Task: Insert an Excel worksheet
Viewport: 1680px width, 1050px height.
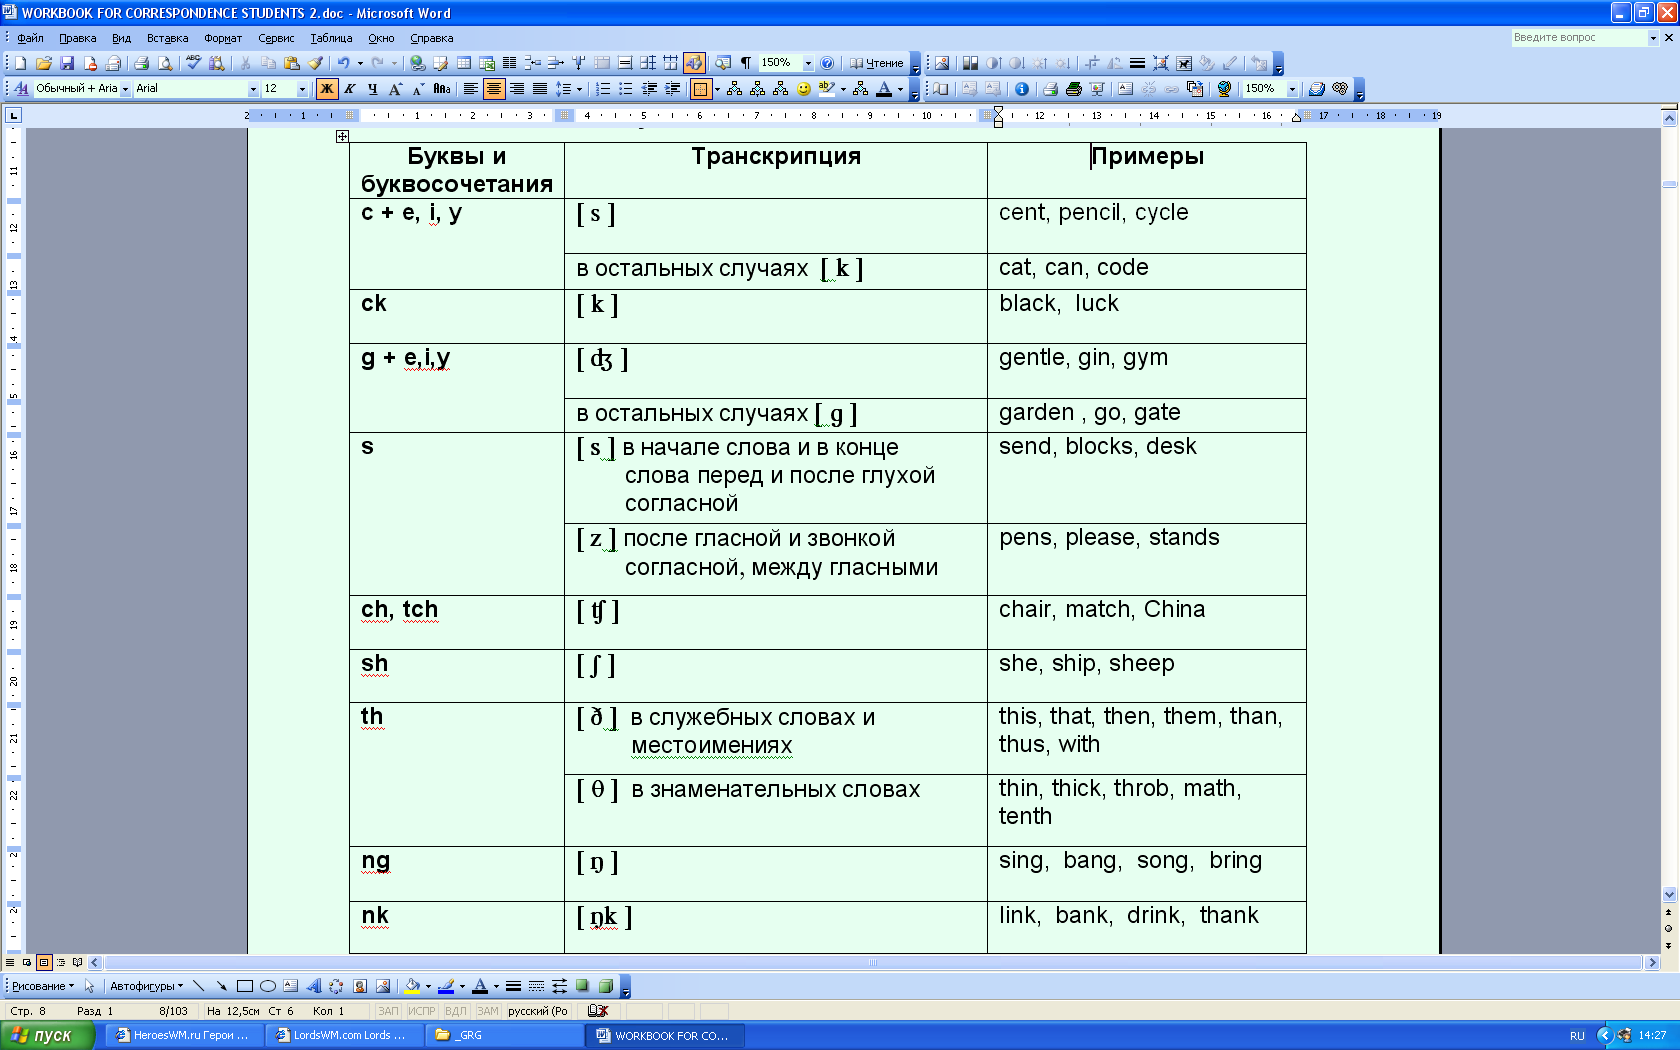Action: click(x=487, y=63)
